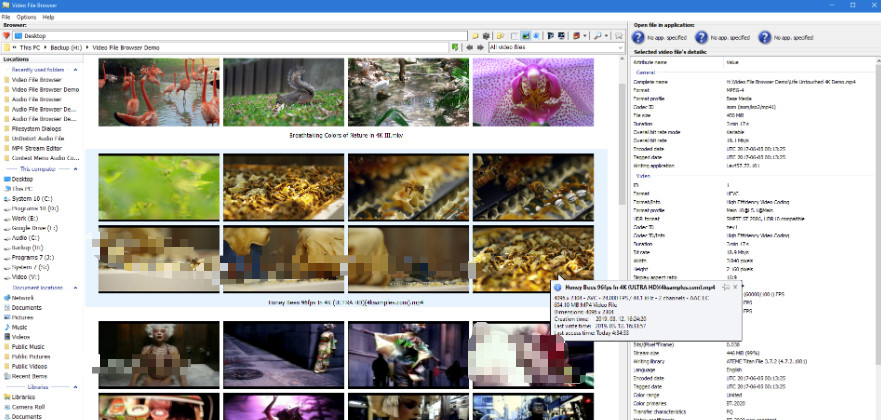
Task: Click Backup (H:) in the breadcrumb path
Action: coord(66,48)
